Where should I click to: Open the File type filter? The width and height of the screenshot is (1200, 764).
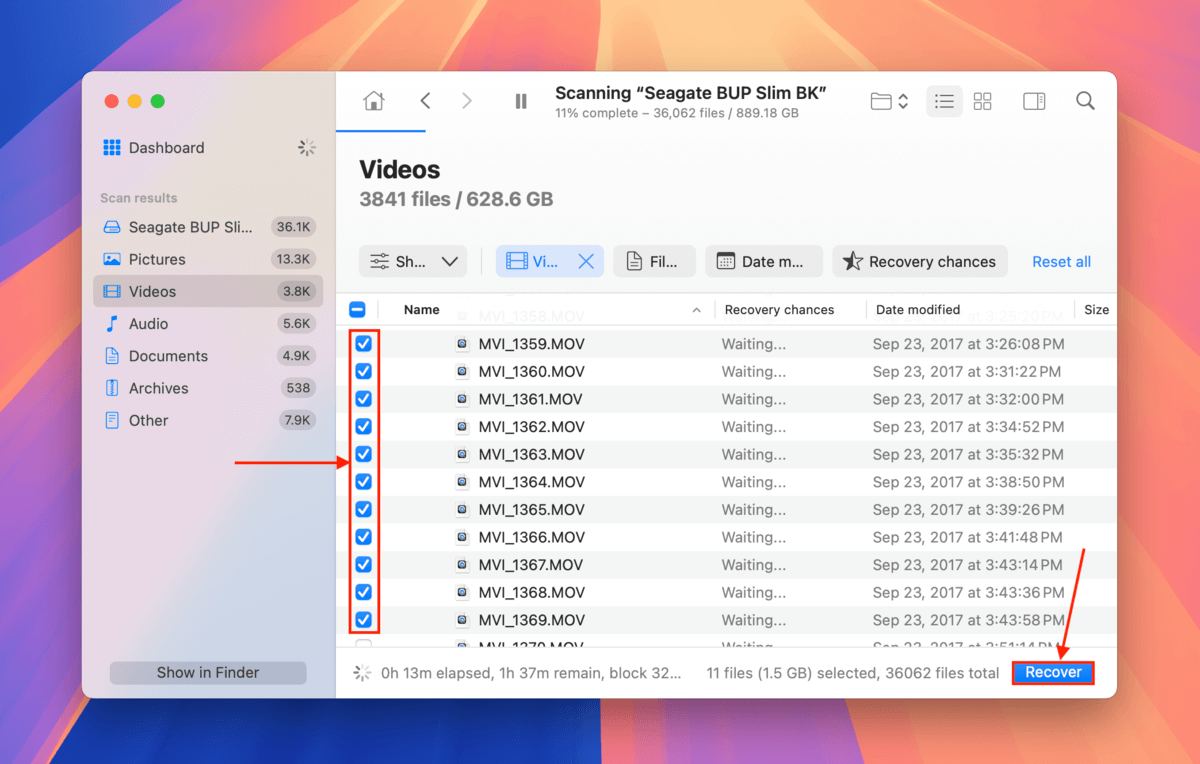click(654, 262)
